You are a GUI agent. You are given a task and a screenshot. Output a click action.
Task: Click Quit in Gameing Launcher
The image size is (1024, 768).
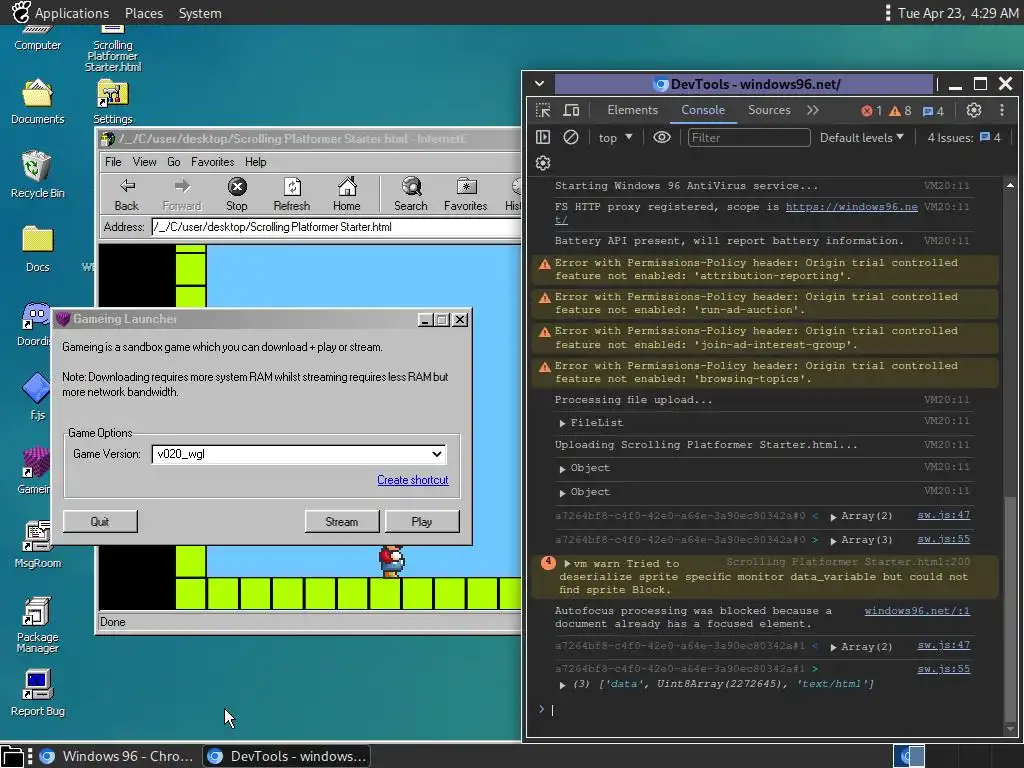pyautogui.click(x=100, y=522)
